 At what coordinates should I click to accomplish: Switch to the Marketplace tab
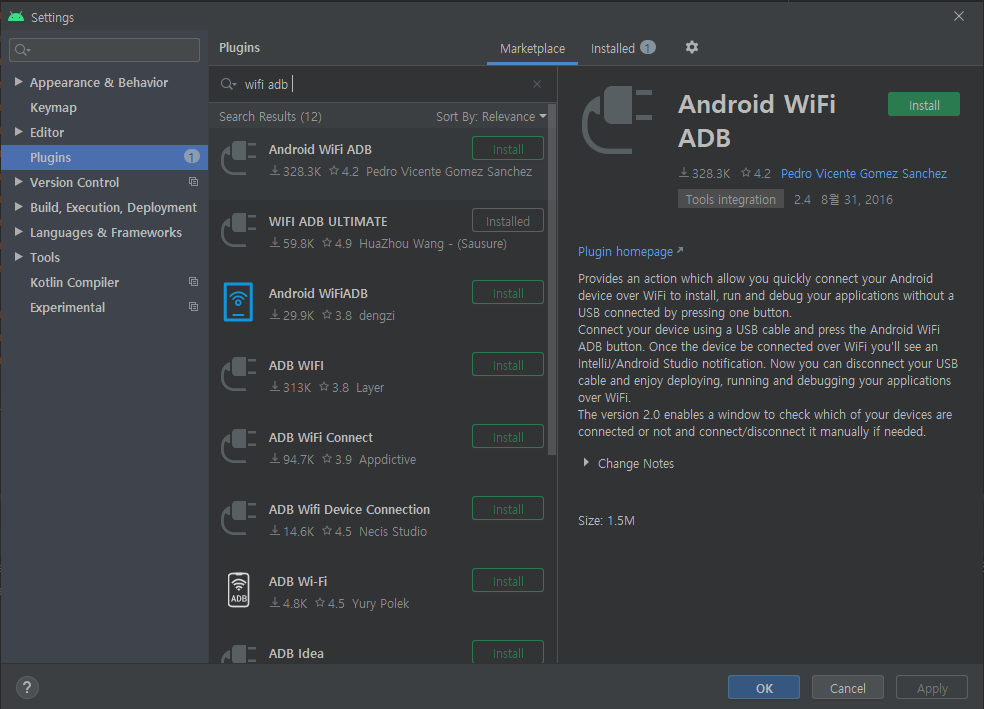[x=532, y=48]
